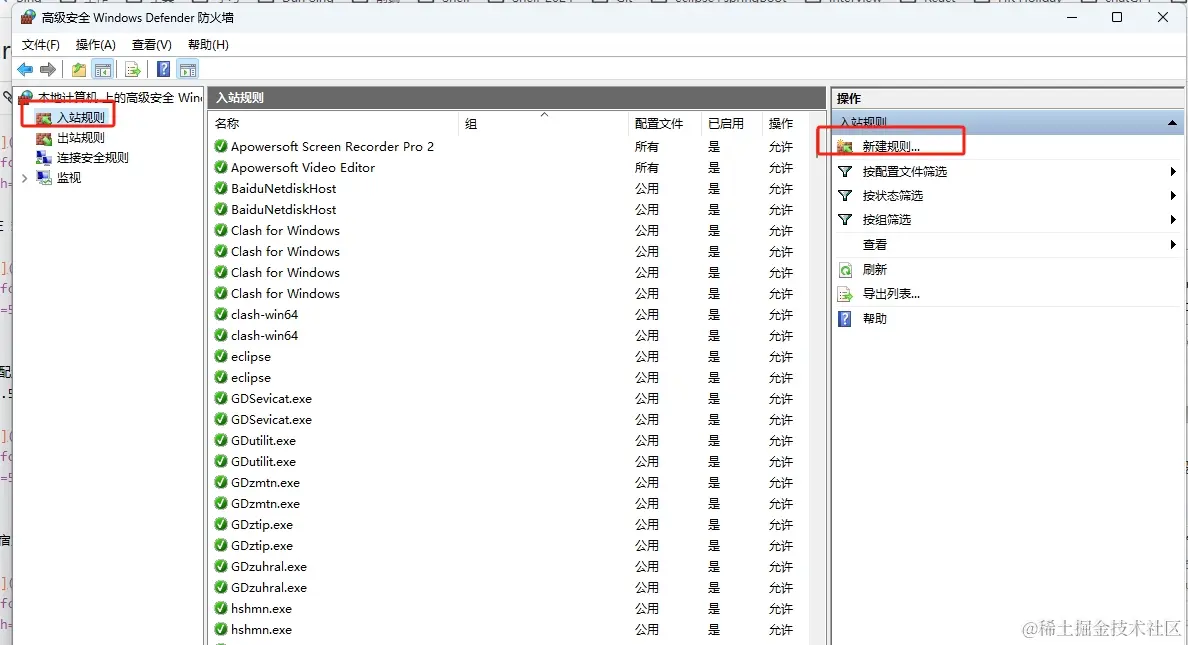Click the Up one level folder icon
The height and width of the screenshot is (645, 1188).
tap(79, 70)
